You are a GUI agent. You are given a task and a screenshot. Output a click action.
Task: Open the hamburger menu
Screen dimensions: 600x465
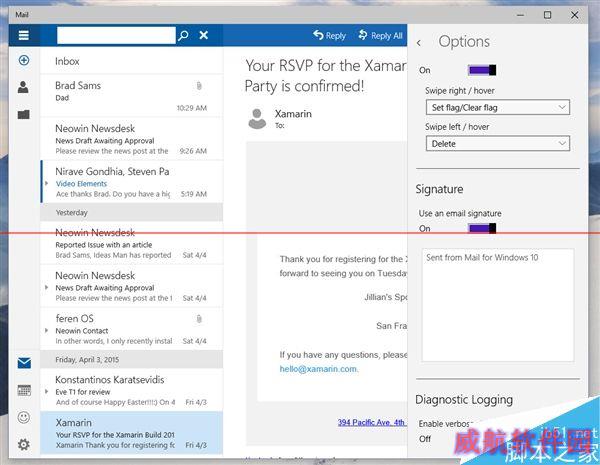click(x=24, y=35)
